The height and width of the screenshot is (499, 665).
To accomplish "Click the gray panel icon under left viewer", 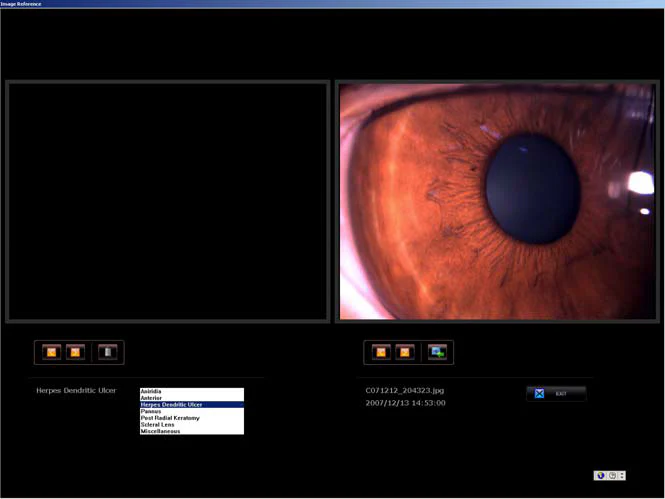I will (108, 352).
